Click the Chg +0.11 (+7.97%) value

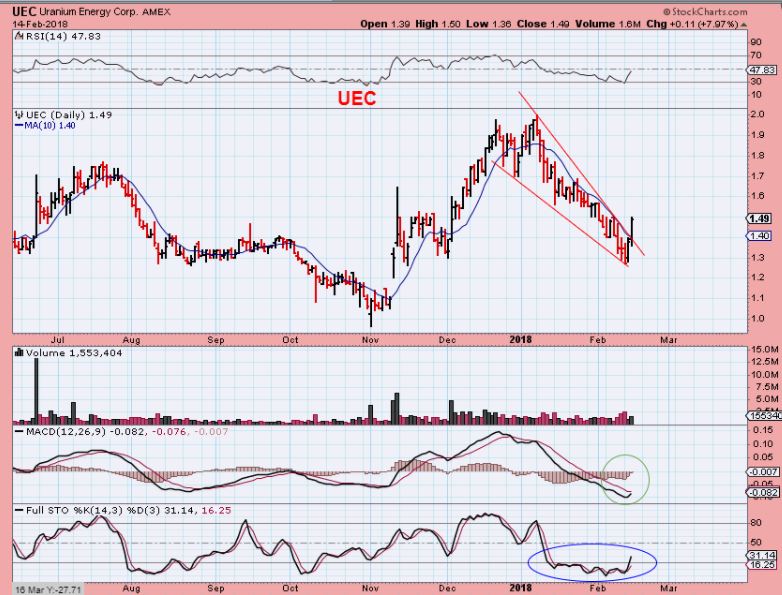tap(692, 24)
